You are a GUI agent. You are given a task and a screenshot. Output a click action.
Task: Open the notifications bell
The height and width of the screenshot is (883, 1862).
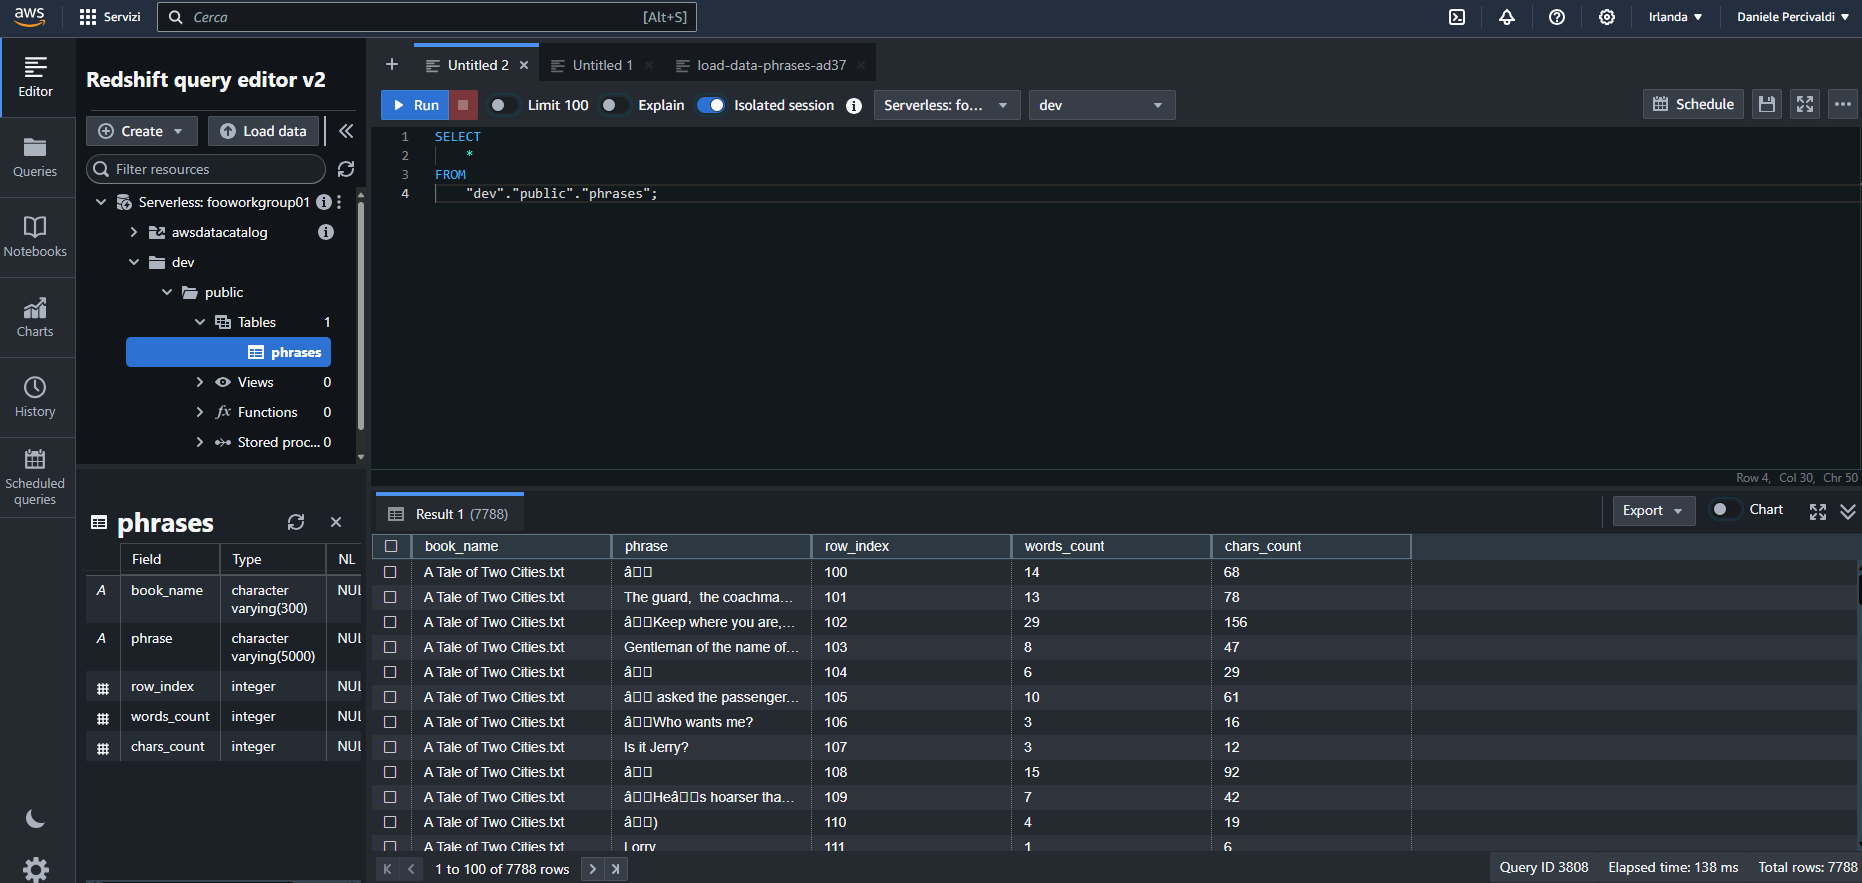pyautogui.click(x=1507, y=17)
